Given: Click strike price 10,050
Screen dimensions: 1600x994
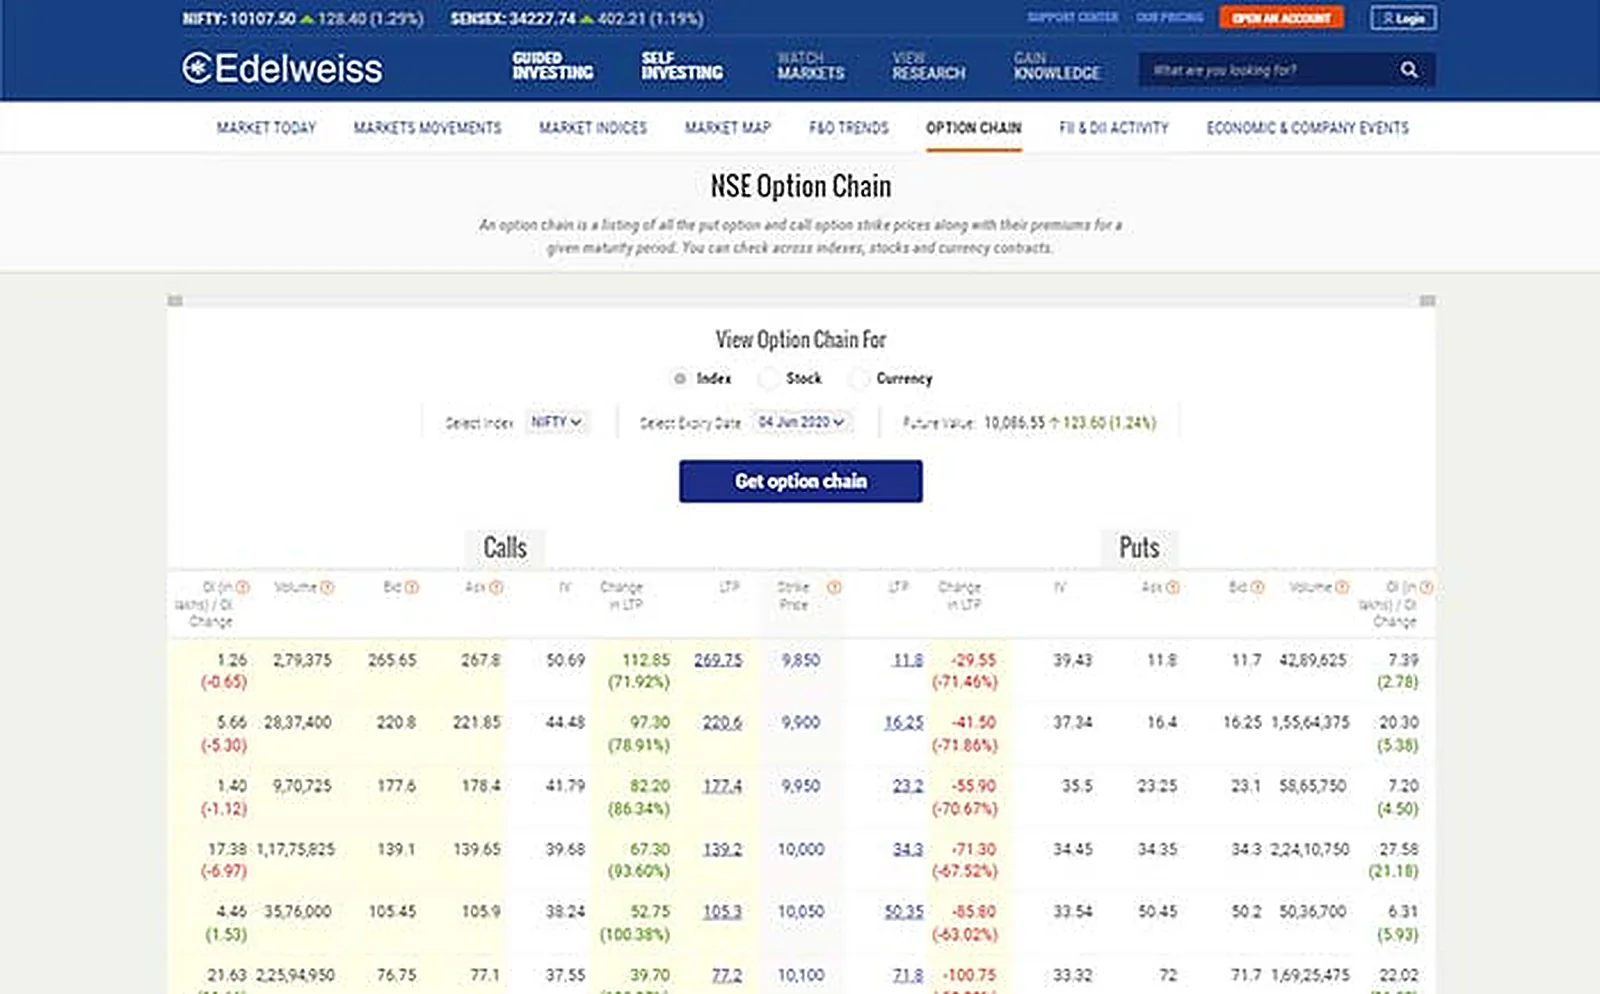Looking at the screenshot, I should (x=801, y=912).
